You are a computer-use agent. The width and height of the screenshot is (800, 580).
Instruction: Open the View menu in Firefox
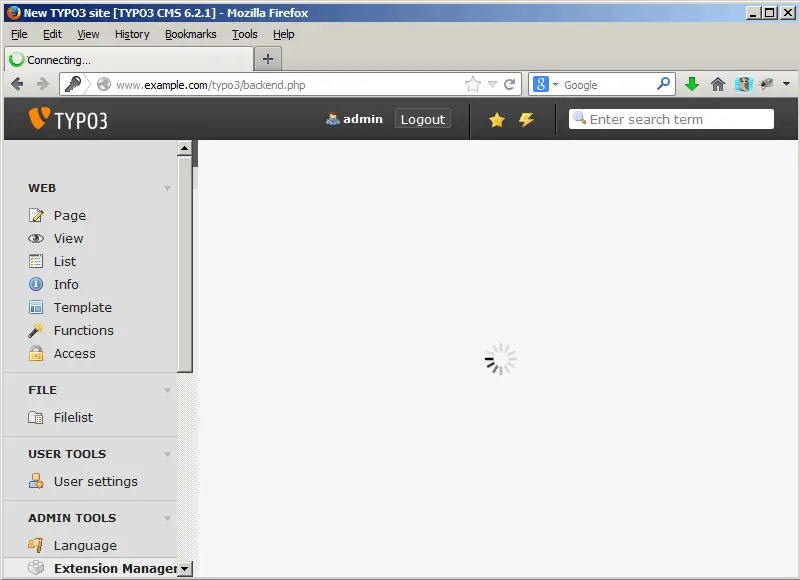88,34
